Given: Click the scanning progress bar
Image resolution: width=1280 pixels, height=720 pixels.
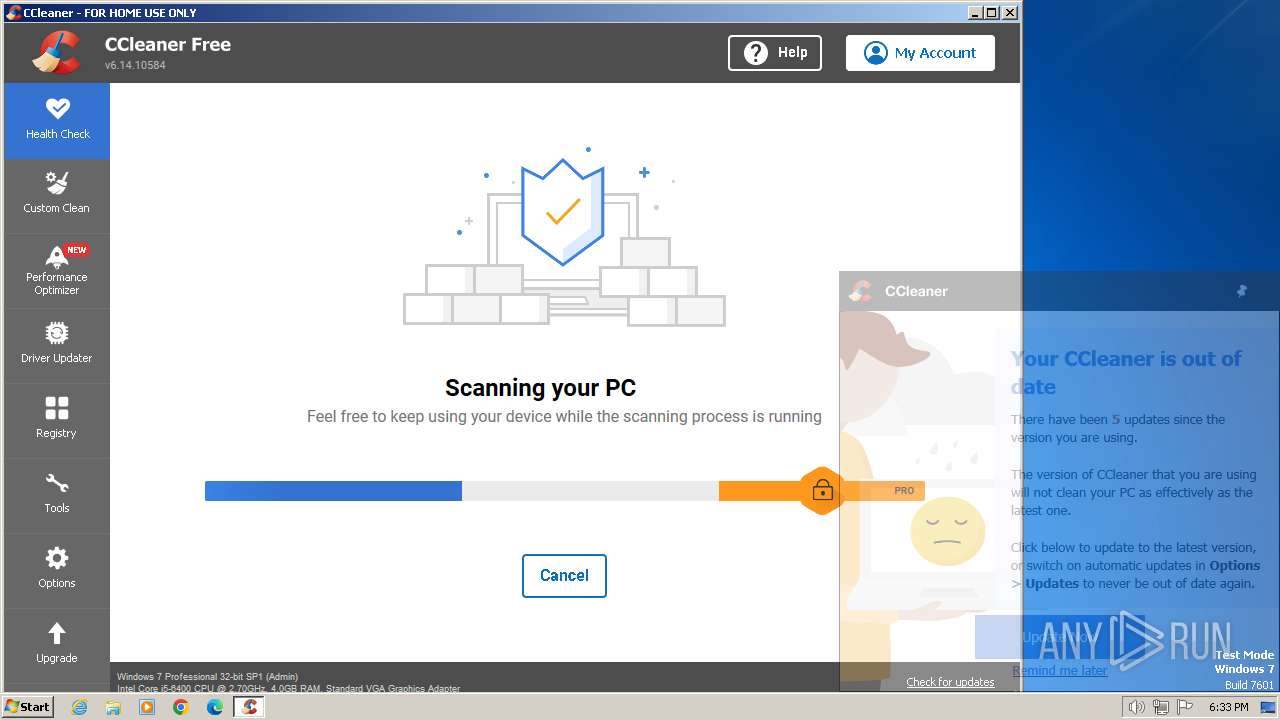Looking at the screenshot, I should (x=564, y=491).
